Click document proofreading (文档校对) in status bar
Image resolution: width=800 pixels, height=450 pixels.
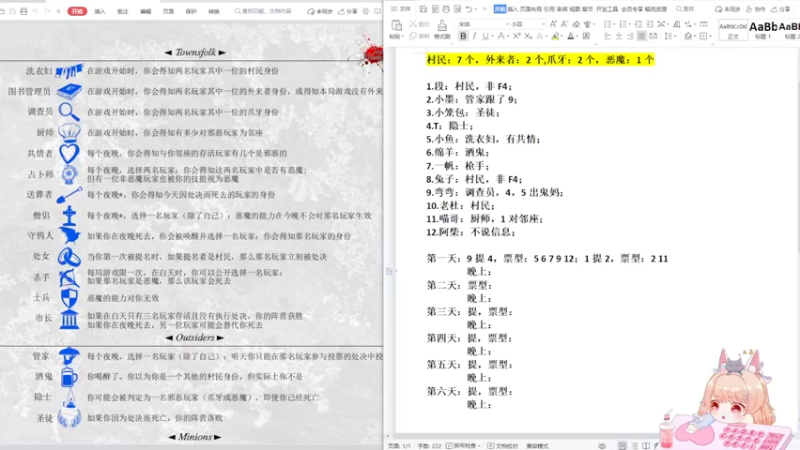pos(503,445)
